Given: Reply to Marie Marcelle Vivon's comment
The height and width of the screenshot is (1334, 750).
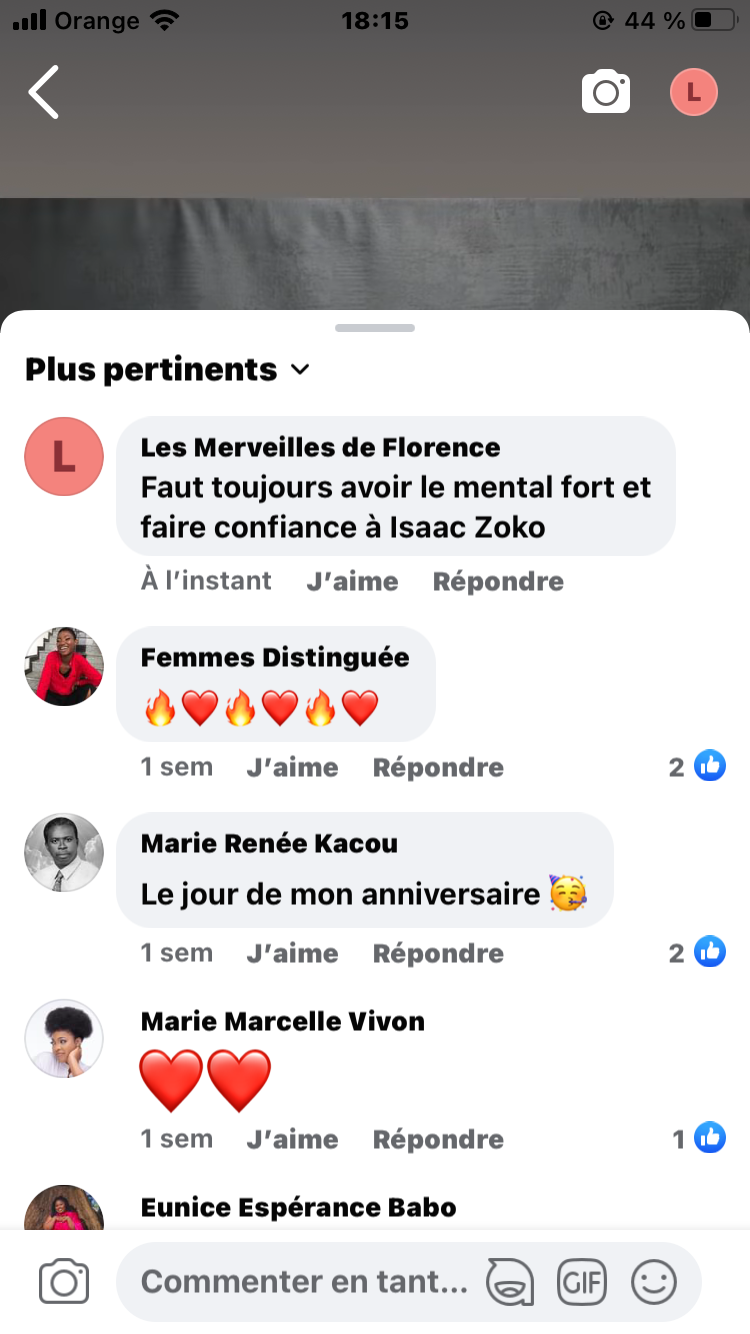Looking at the screenshot, I should click(438, 1139).
